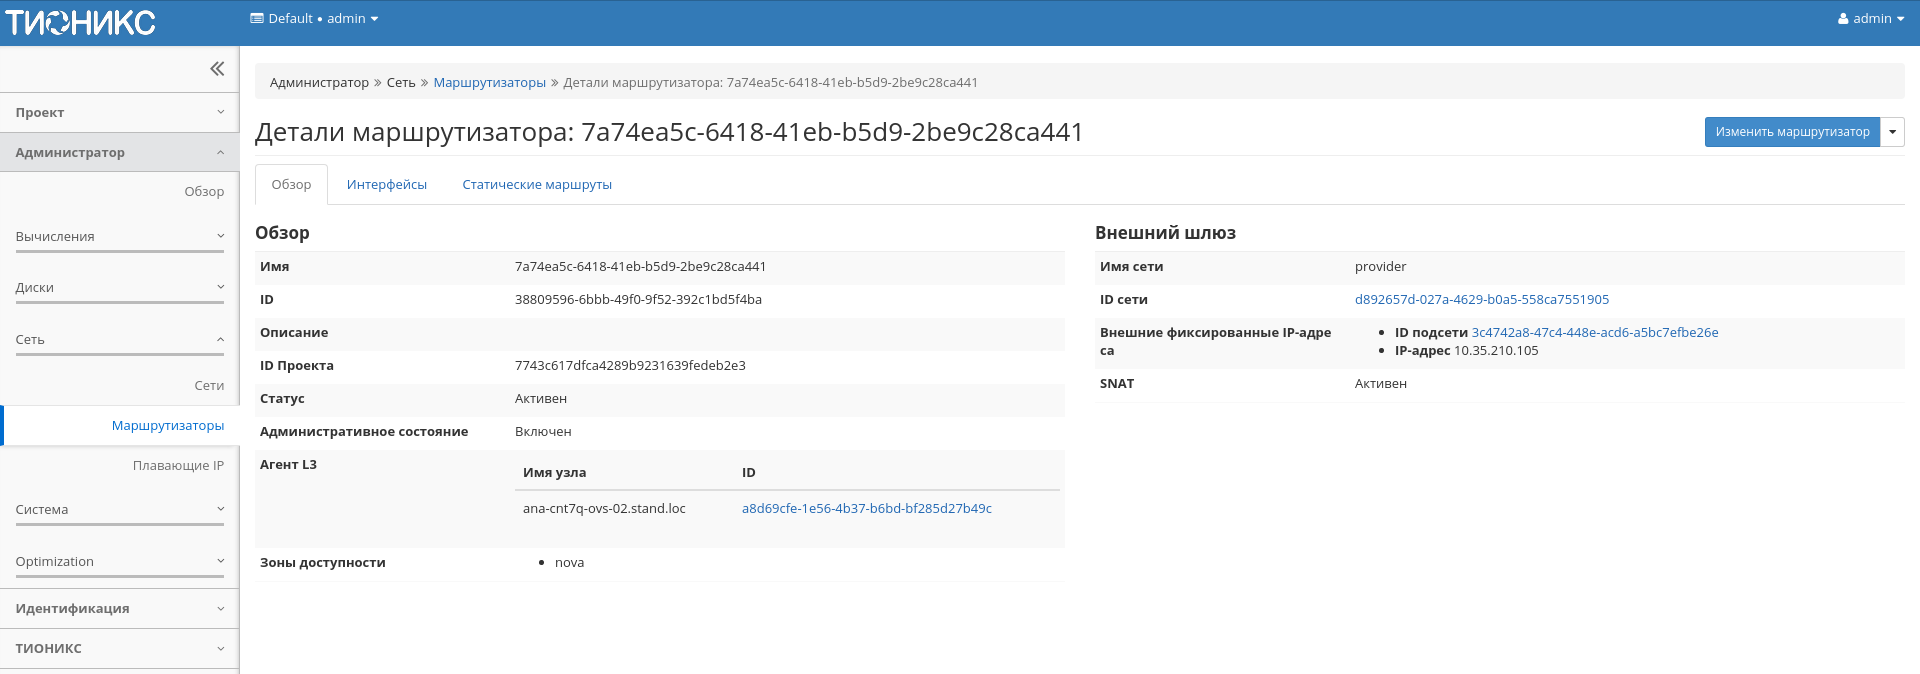This screenshot has height=674, width=1920.
Task: Open the admin user menu
Action: click(x=1870, y=19)
